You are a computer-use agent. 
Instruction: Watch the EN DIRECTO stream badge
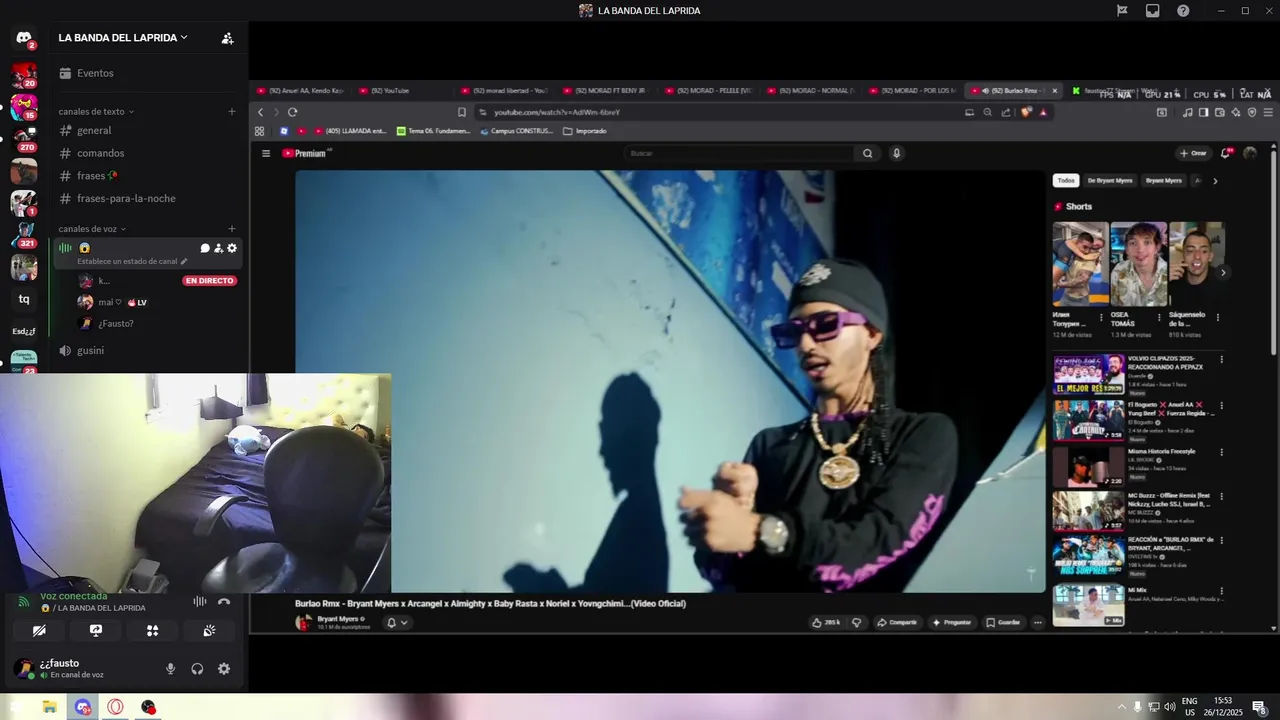click(209, 281)
